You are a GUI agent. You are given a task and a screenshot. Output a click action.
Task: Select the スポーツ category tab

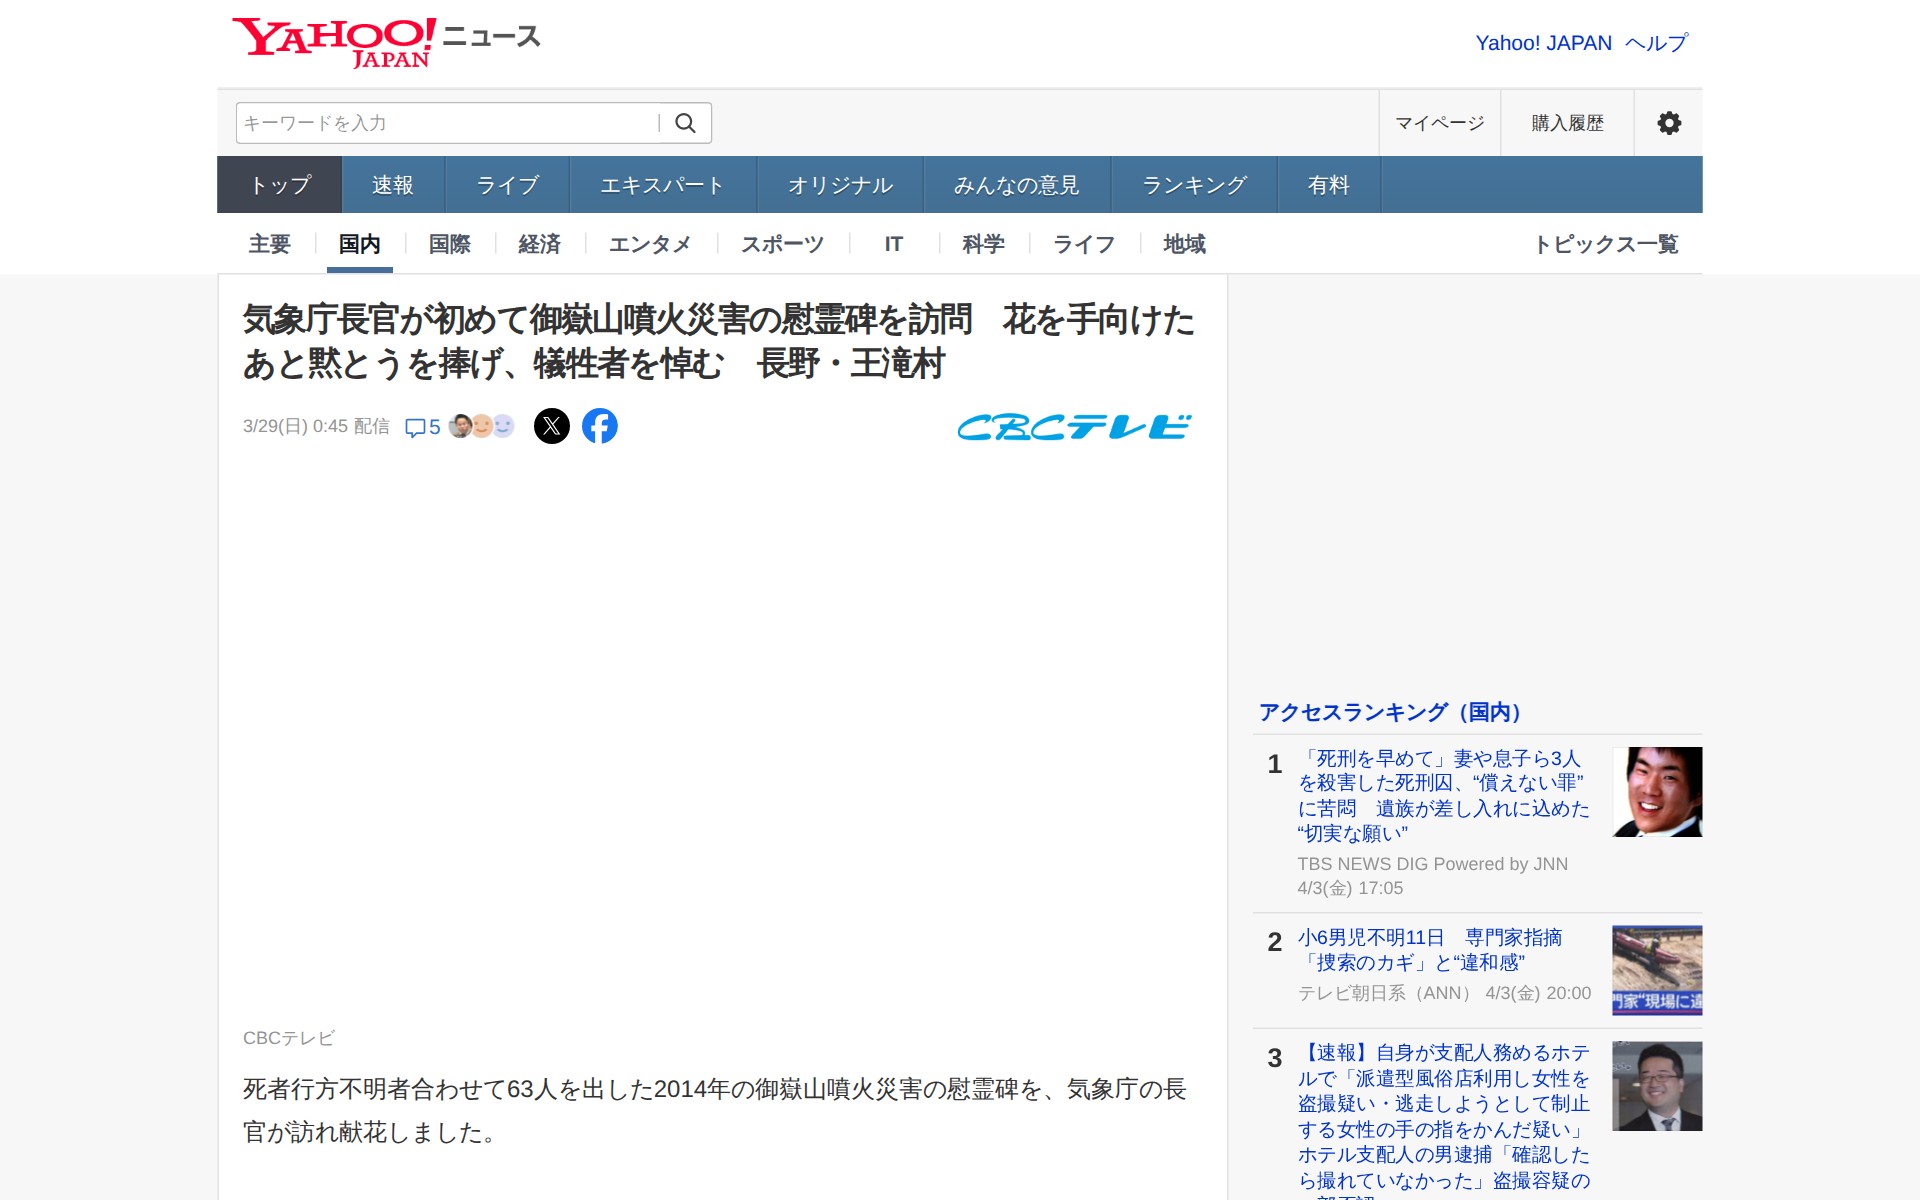[782, 244]
